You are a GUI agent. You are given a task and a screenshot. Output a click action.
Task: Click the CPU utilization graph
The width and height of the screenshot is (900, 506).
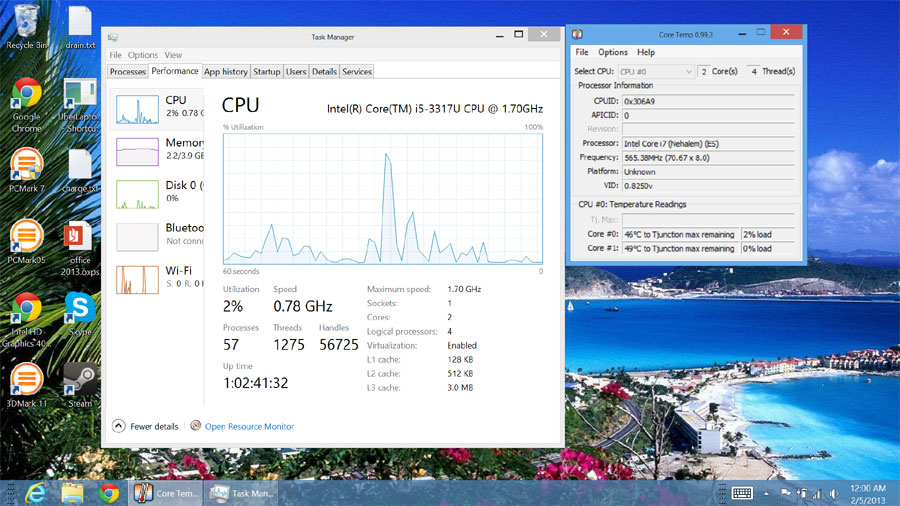tap(383, 198)
